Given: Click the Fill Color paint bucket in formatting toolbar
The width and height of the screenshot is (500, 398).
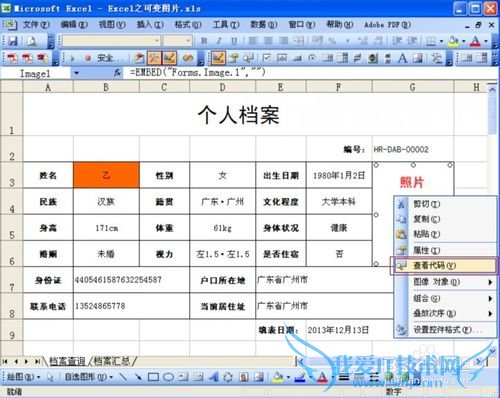Looking at the screenshot, I should pyautogui.click(x=453, y=41).
